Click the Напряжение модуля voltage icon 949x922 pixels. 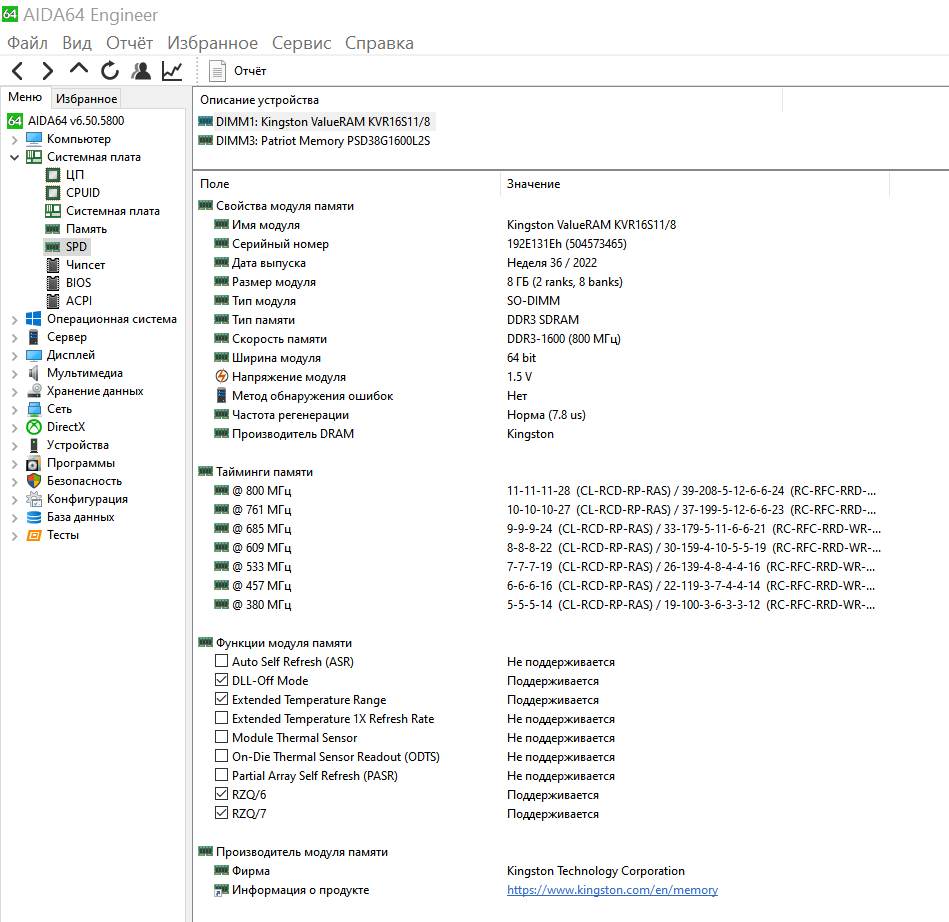coord(222,377)
